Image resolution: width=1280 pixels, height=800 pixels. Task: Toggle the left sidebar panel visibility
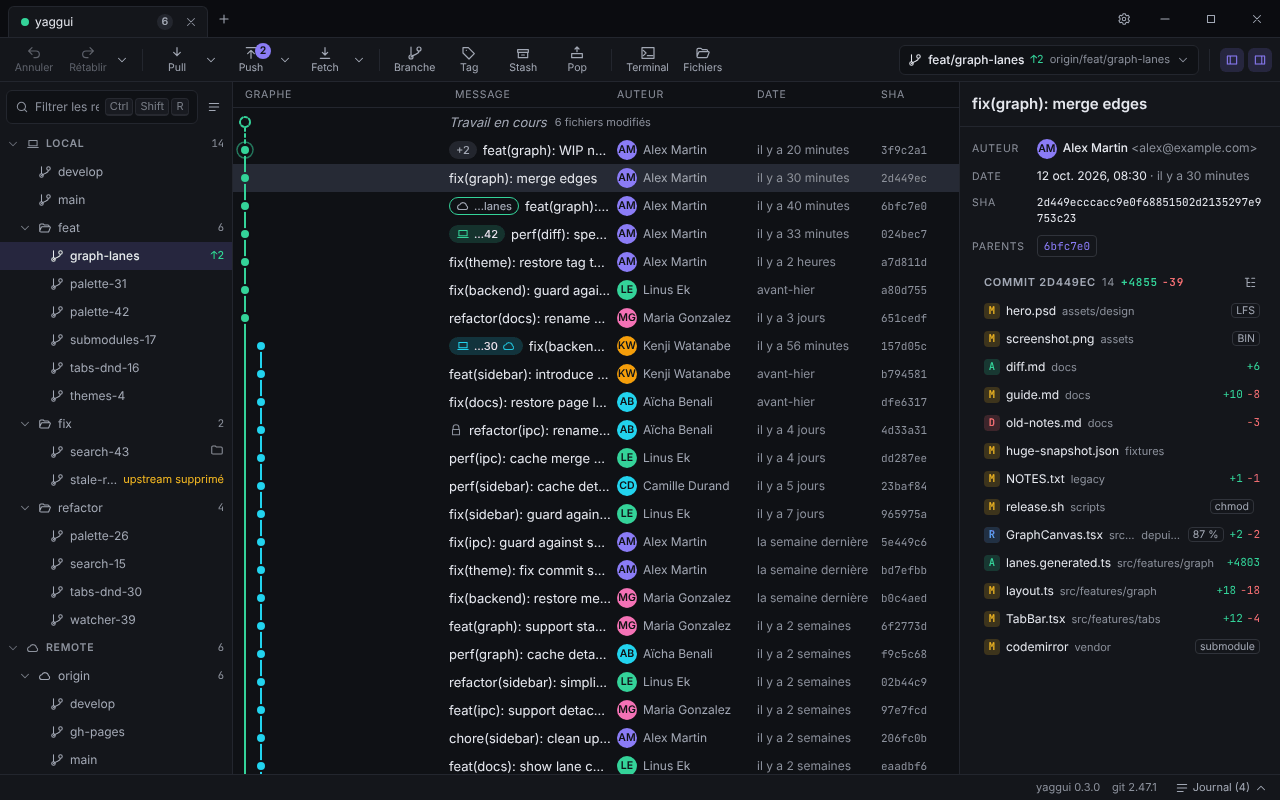(x=1232, y=60)
